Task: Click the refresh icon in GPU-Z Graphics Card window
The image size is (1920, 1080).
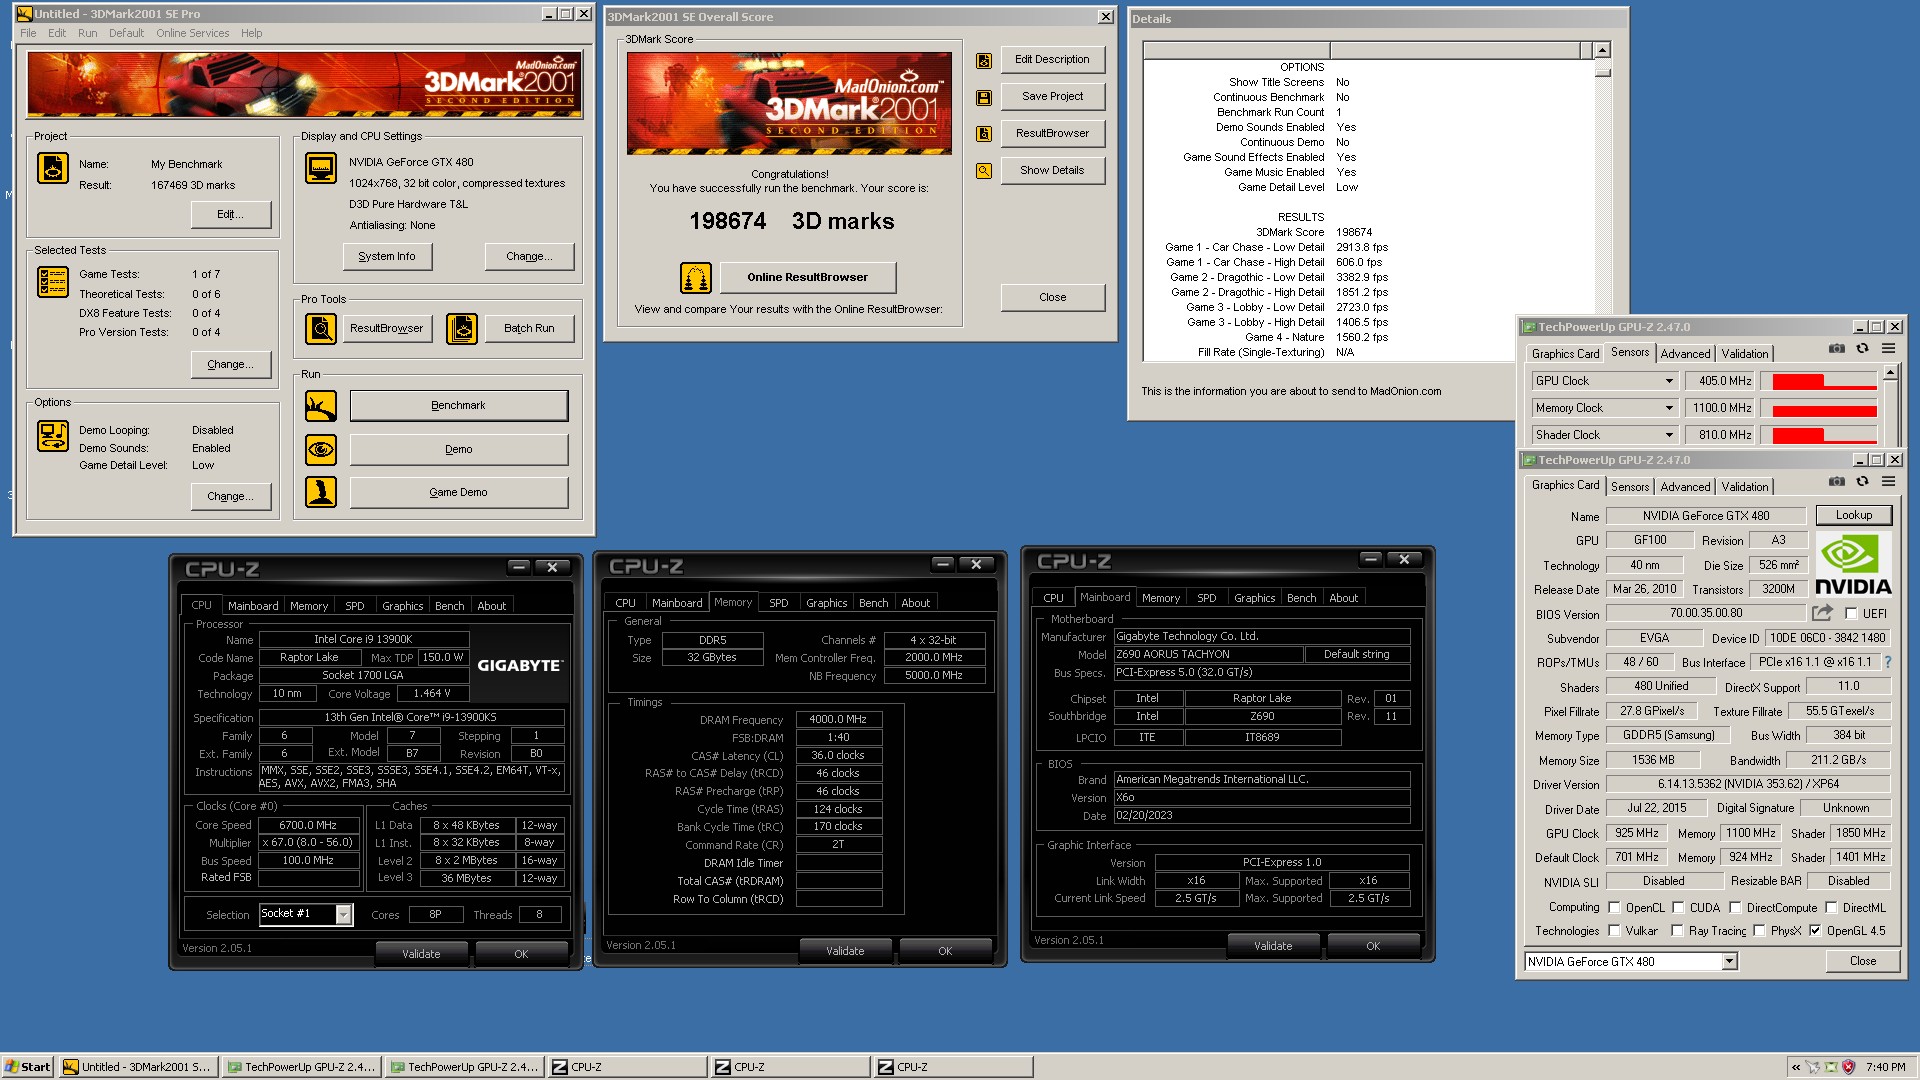Action: point(1862,482)
